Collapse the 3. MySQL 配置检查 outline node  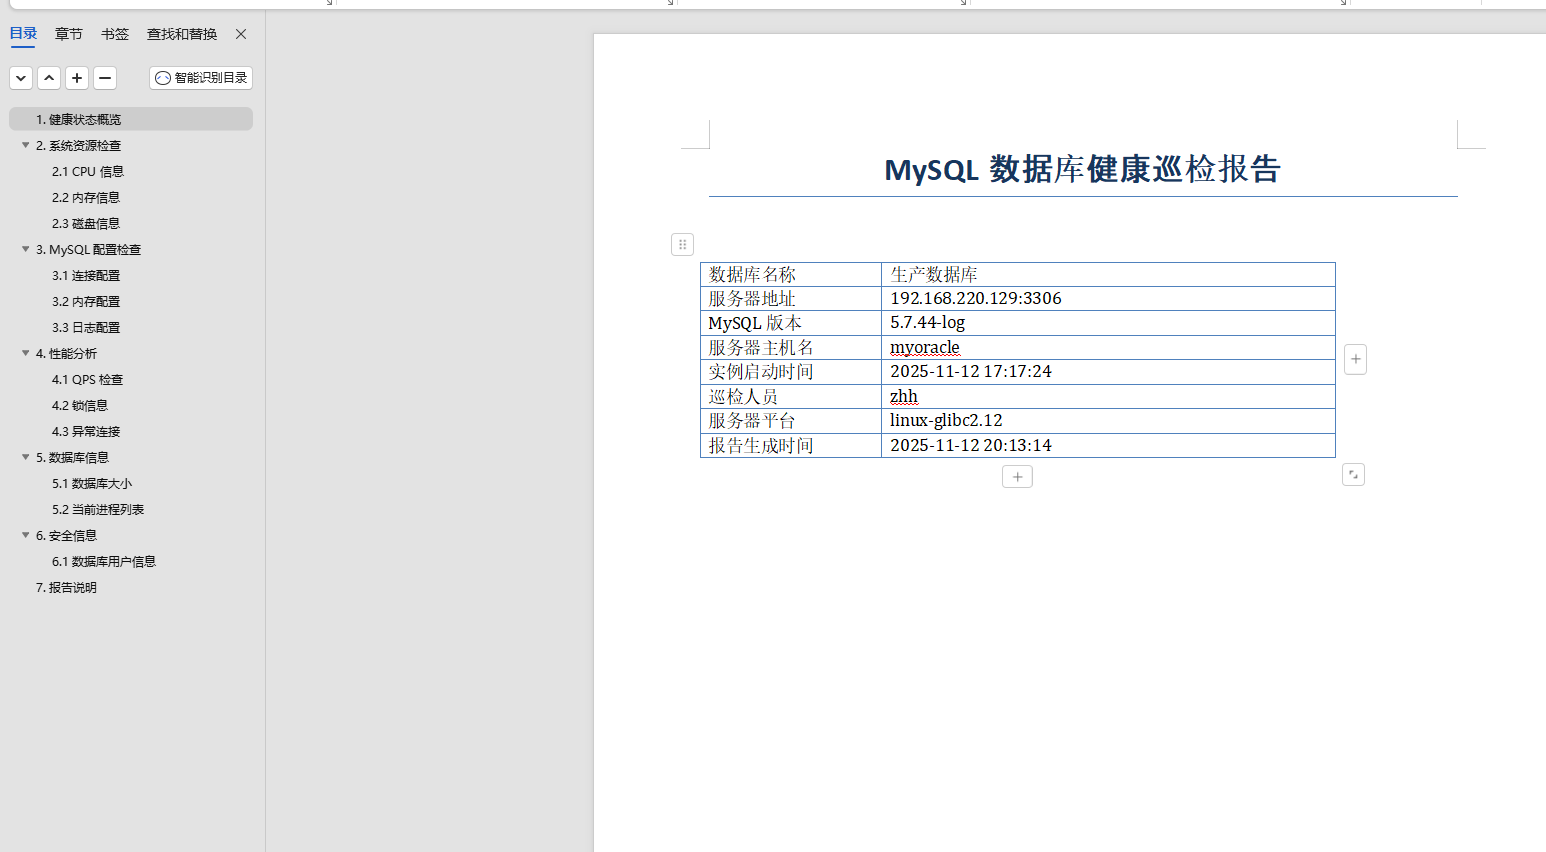click(26, 249)
